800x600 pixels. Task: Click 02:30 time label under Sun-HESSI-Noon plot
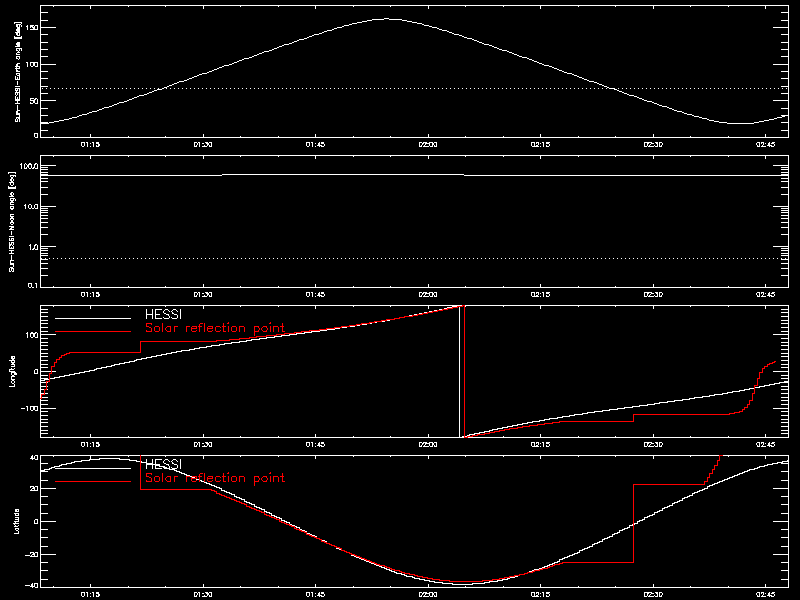pos(653,294)
